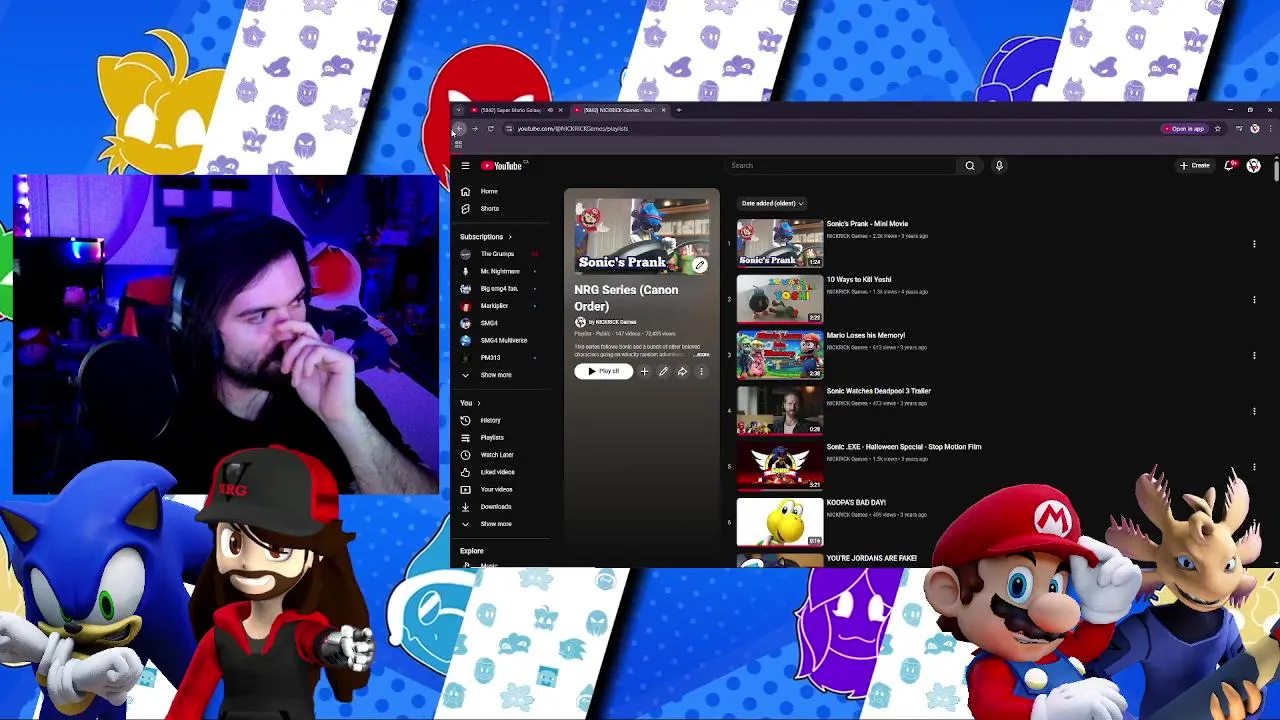Click the Home icon in sidebar
Screen dimensions: 1280x720
pyautogui.click(x=465, y=191)
